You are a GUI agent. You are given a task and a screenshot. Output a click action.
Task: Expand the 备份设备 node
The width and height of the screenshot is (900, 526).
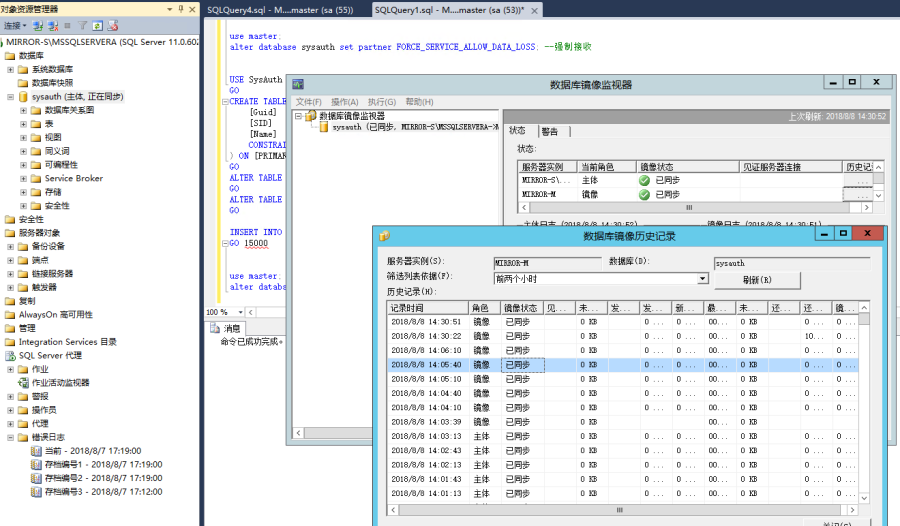tap(10, 246)
